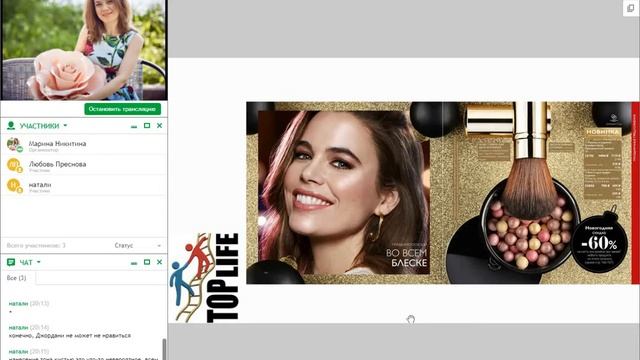
Task: Maximize the ЧАТ panel
Action: click(x=147, y=262)
